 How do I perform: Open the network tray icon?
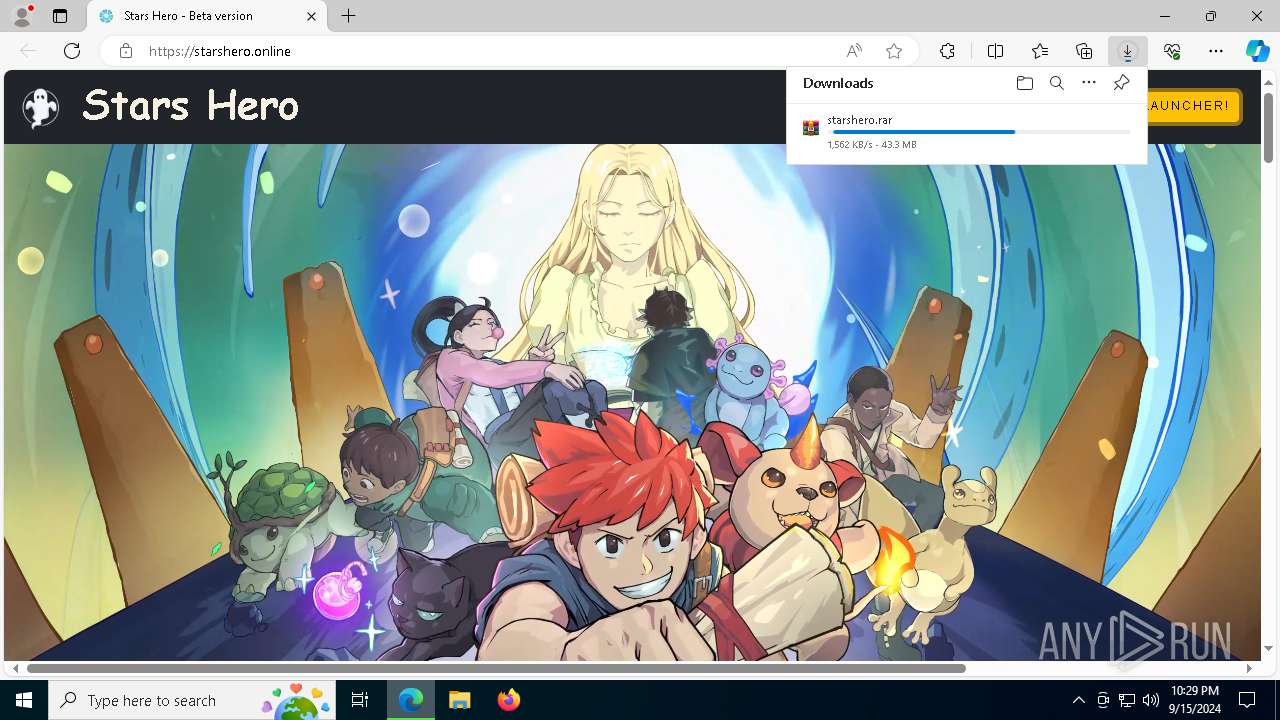(x=1127, y=700)
